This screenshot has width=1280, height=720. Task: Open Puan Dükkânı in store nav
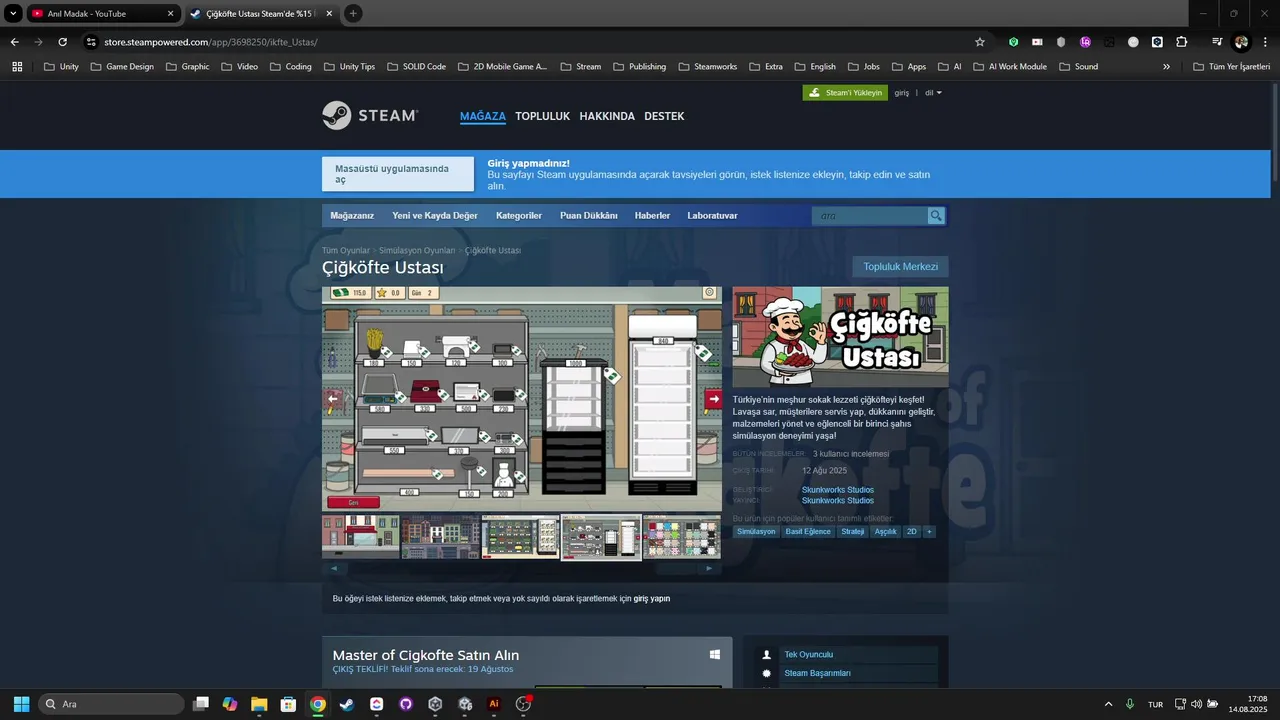coord(589,215)
